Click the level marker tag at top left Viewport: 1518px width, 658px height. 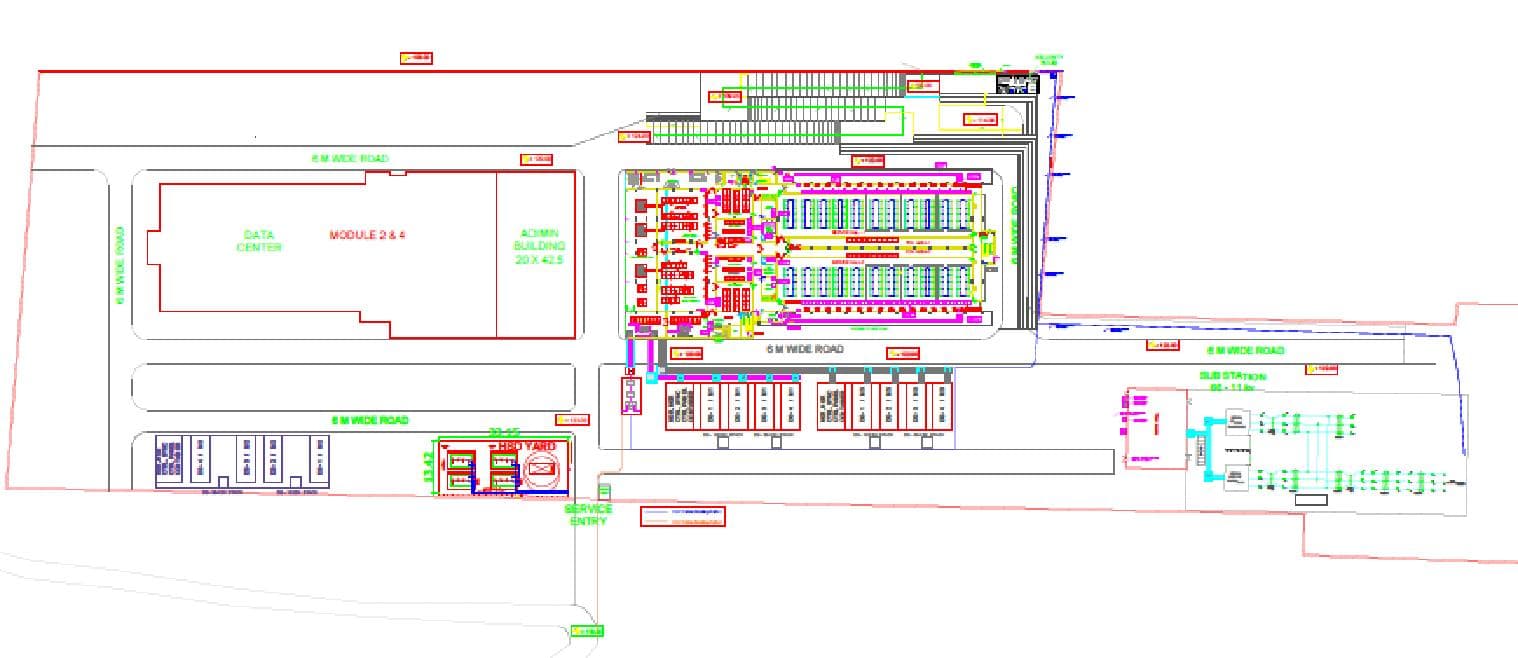416,58
